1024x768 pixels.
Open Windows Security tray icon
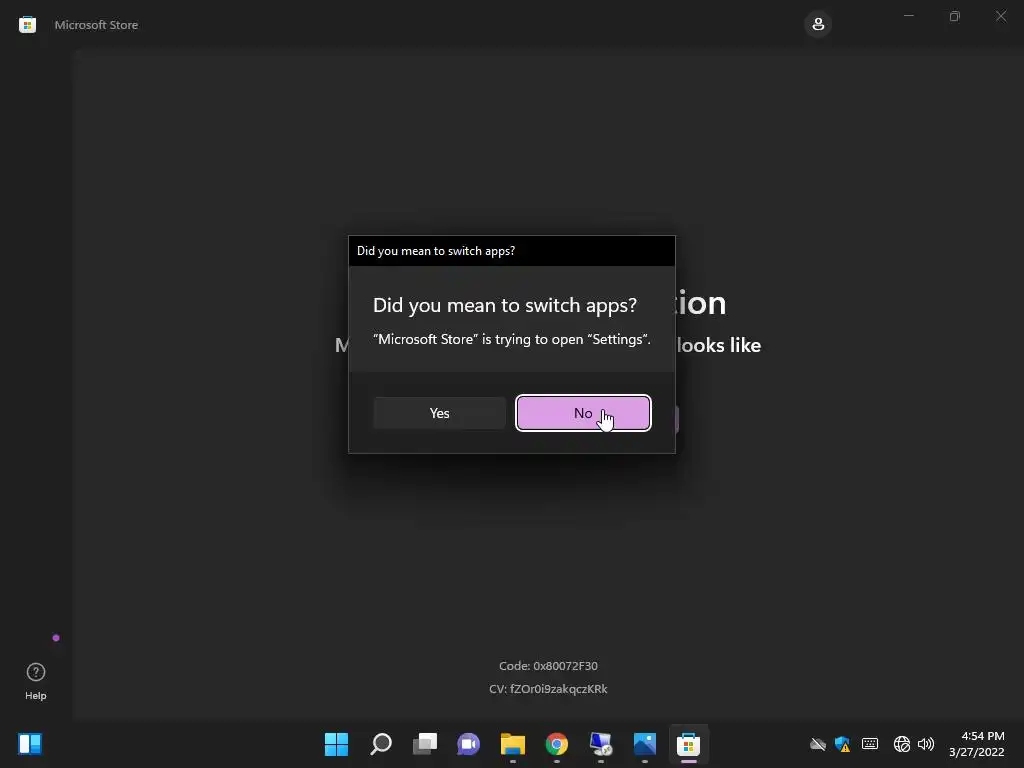842,744
